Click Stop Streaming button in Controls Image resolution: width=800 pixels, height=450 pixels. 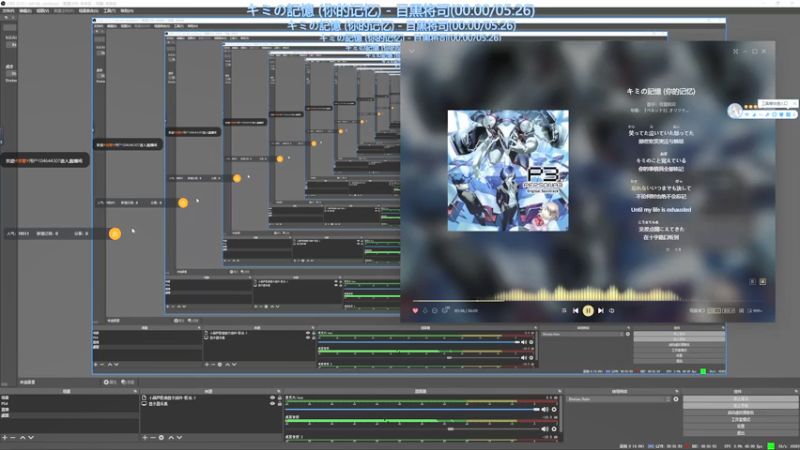(741, 399)
